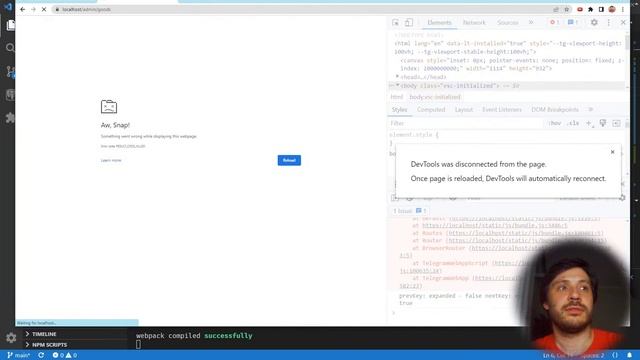This screenshot has height=360, width=640.
Task: Open VS Code Search in the activity bar
Action: (x=10, y=48)
